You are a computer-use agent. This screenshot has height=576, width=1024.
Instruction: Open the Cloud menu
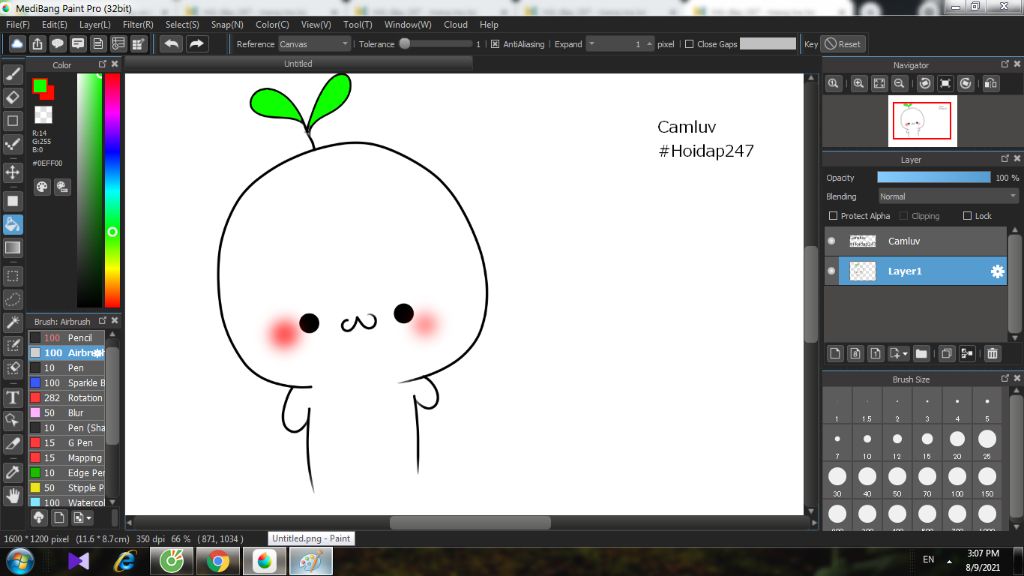pos(455,24)
